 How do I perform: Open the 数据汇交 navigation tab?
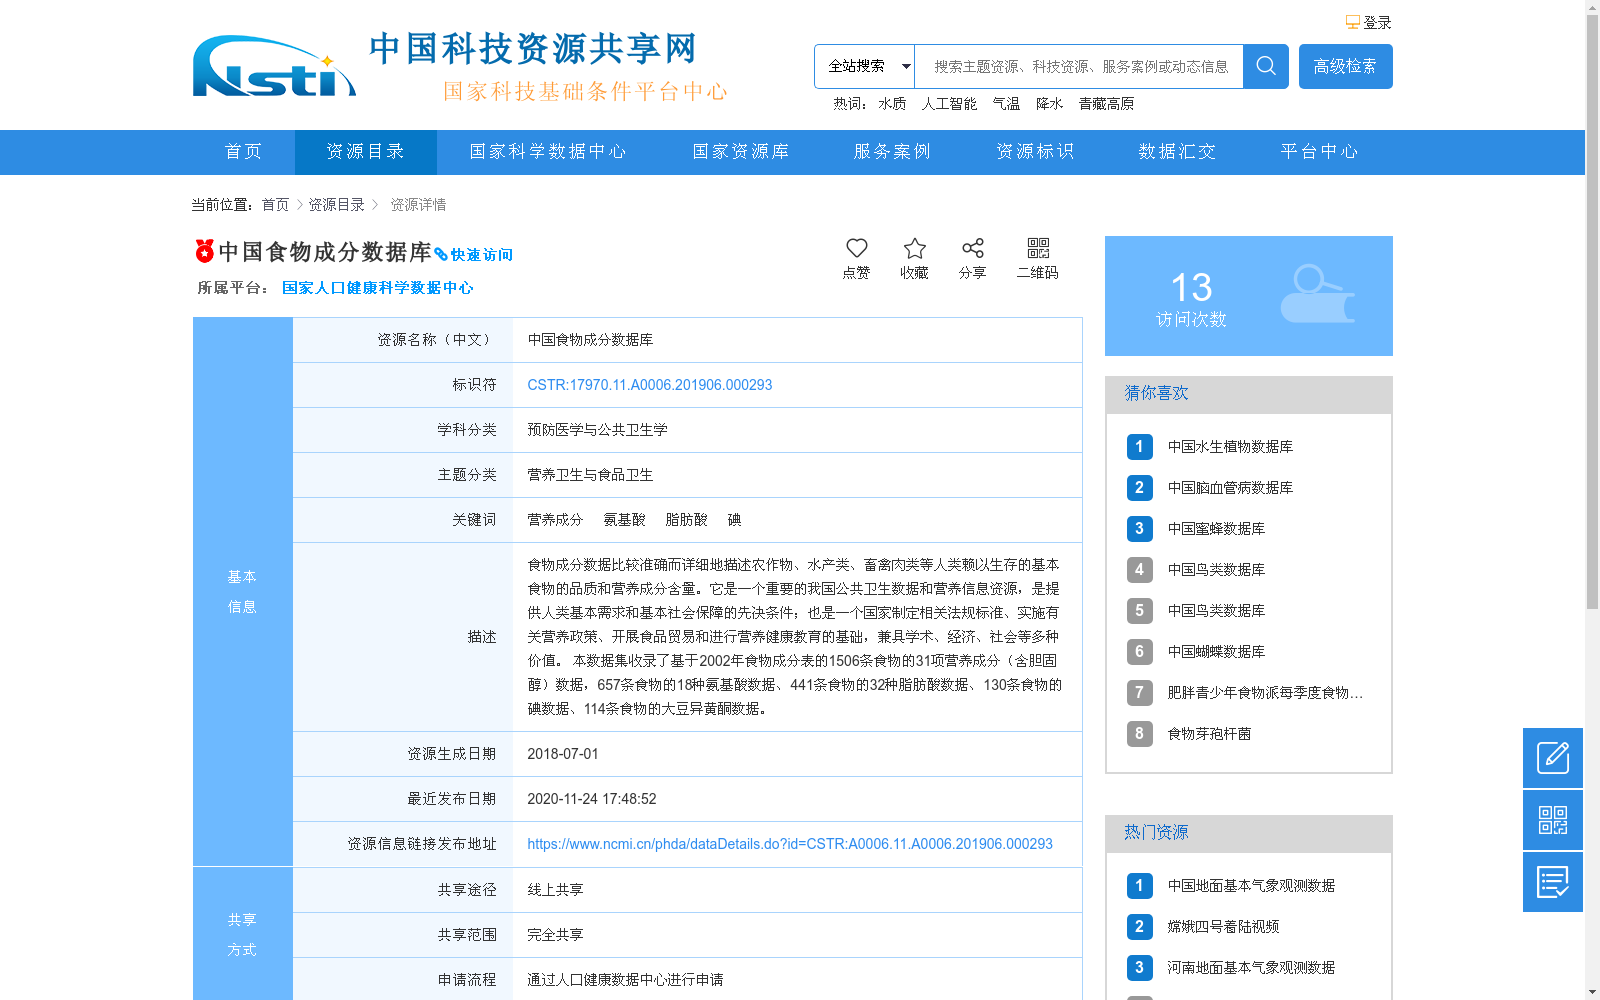click(x=1177, y=152)
